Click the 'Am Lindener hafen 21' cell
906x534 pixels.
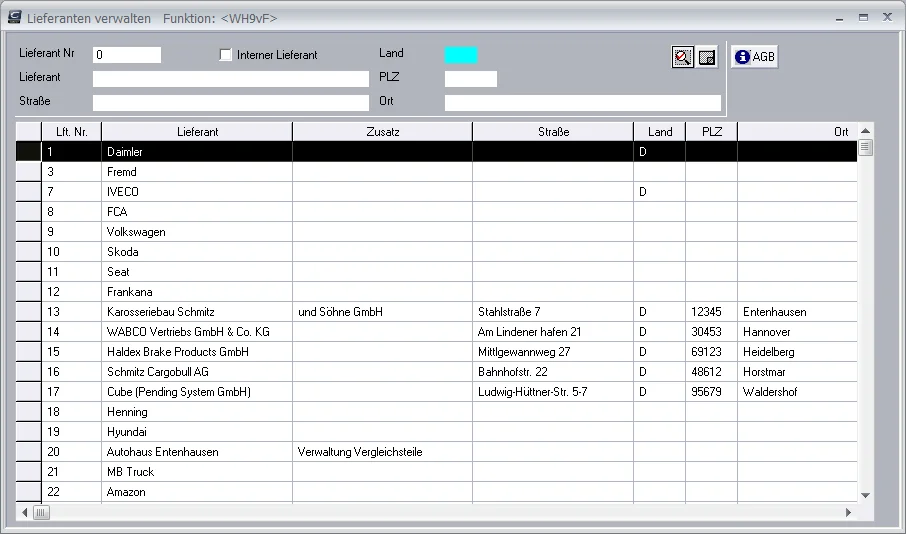point(553,332)
